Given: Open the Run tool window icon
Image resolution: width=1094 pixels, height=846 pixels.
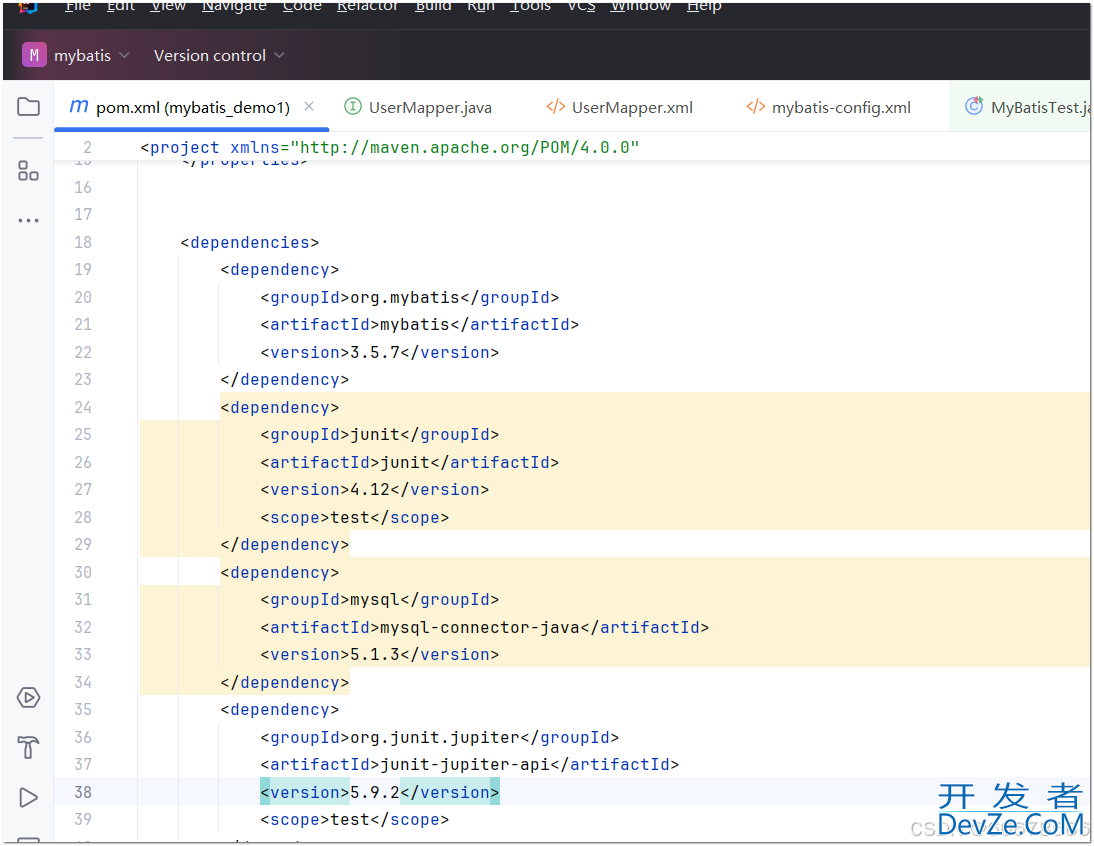Looking at the screenshot, I should 28,797.
